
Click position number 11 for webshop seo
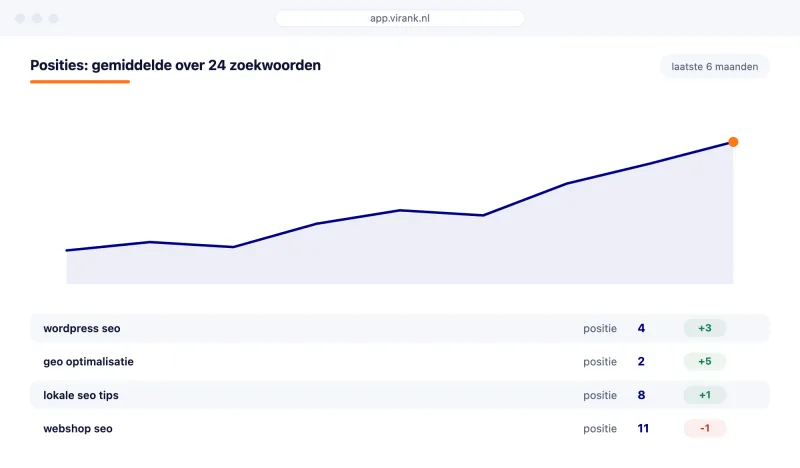(x=643, y=428)
